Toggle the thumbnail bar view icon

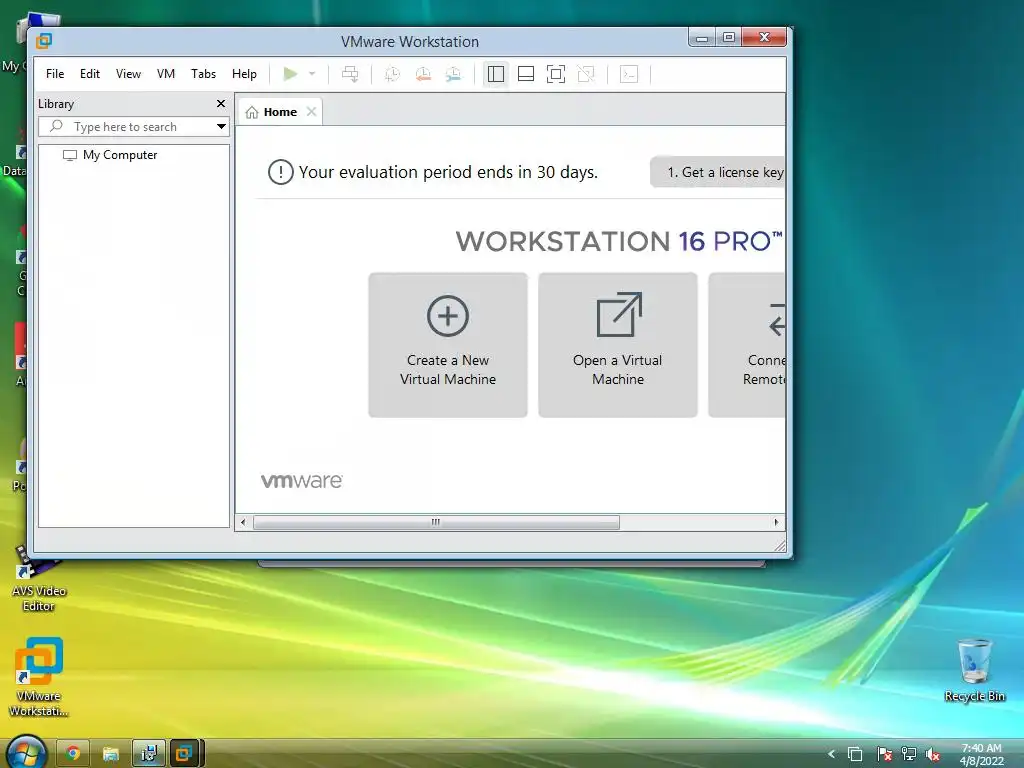click(x=526, y=74)
